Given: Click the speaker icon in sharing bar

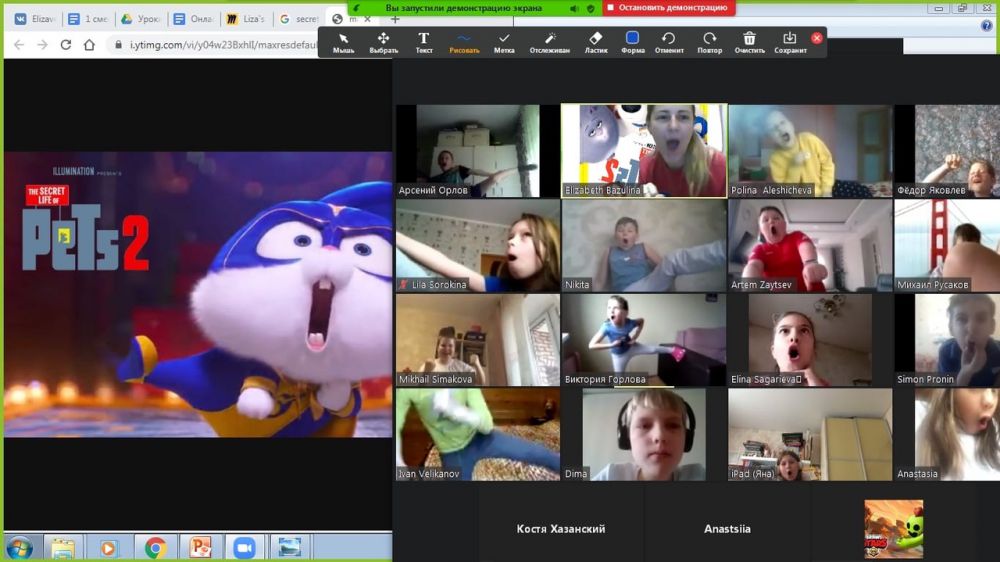Looking at the screenshot, I should tap(574, 8).
